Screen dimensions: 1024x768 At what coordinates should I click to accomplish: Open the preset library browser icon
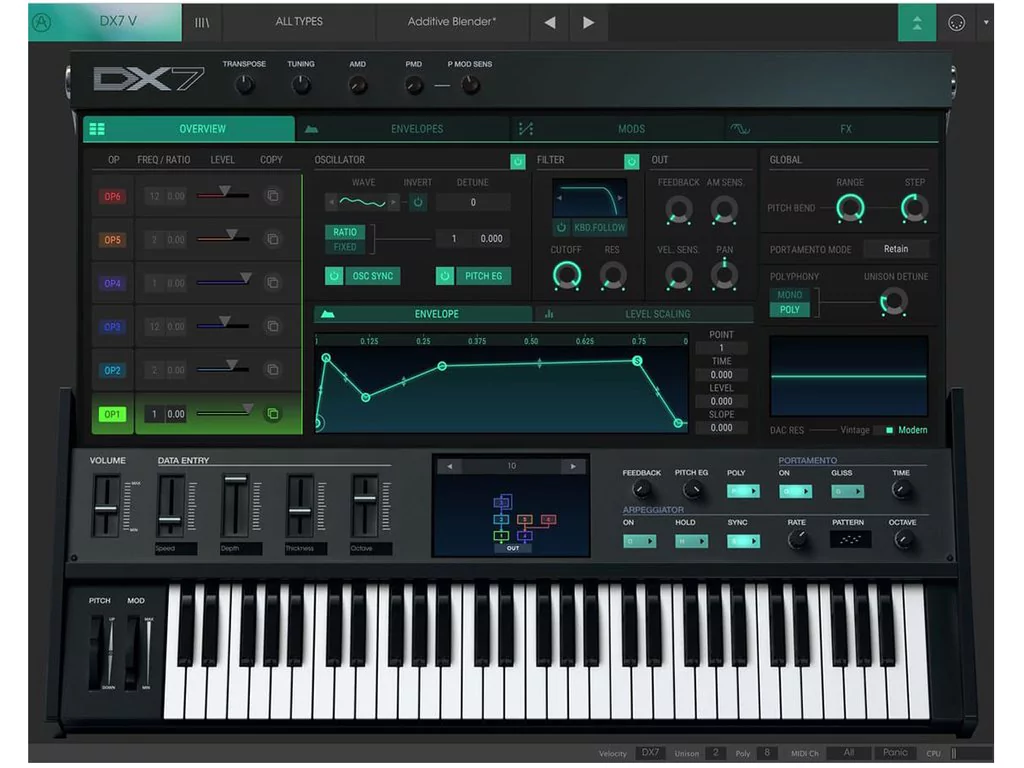pos(202,22)
